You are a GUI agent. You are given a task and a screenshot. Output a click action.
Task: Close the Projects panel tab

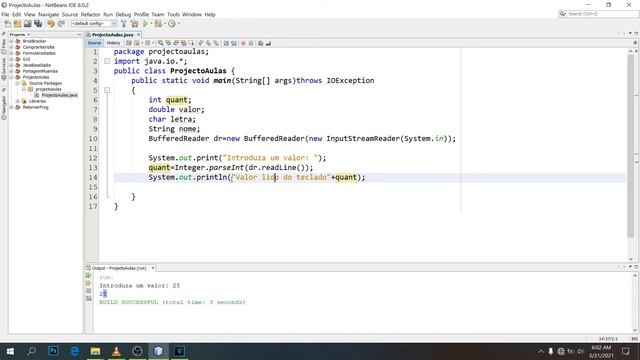coord(29,35)
